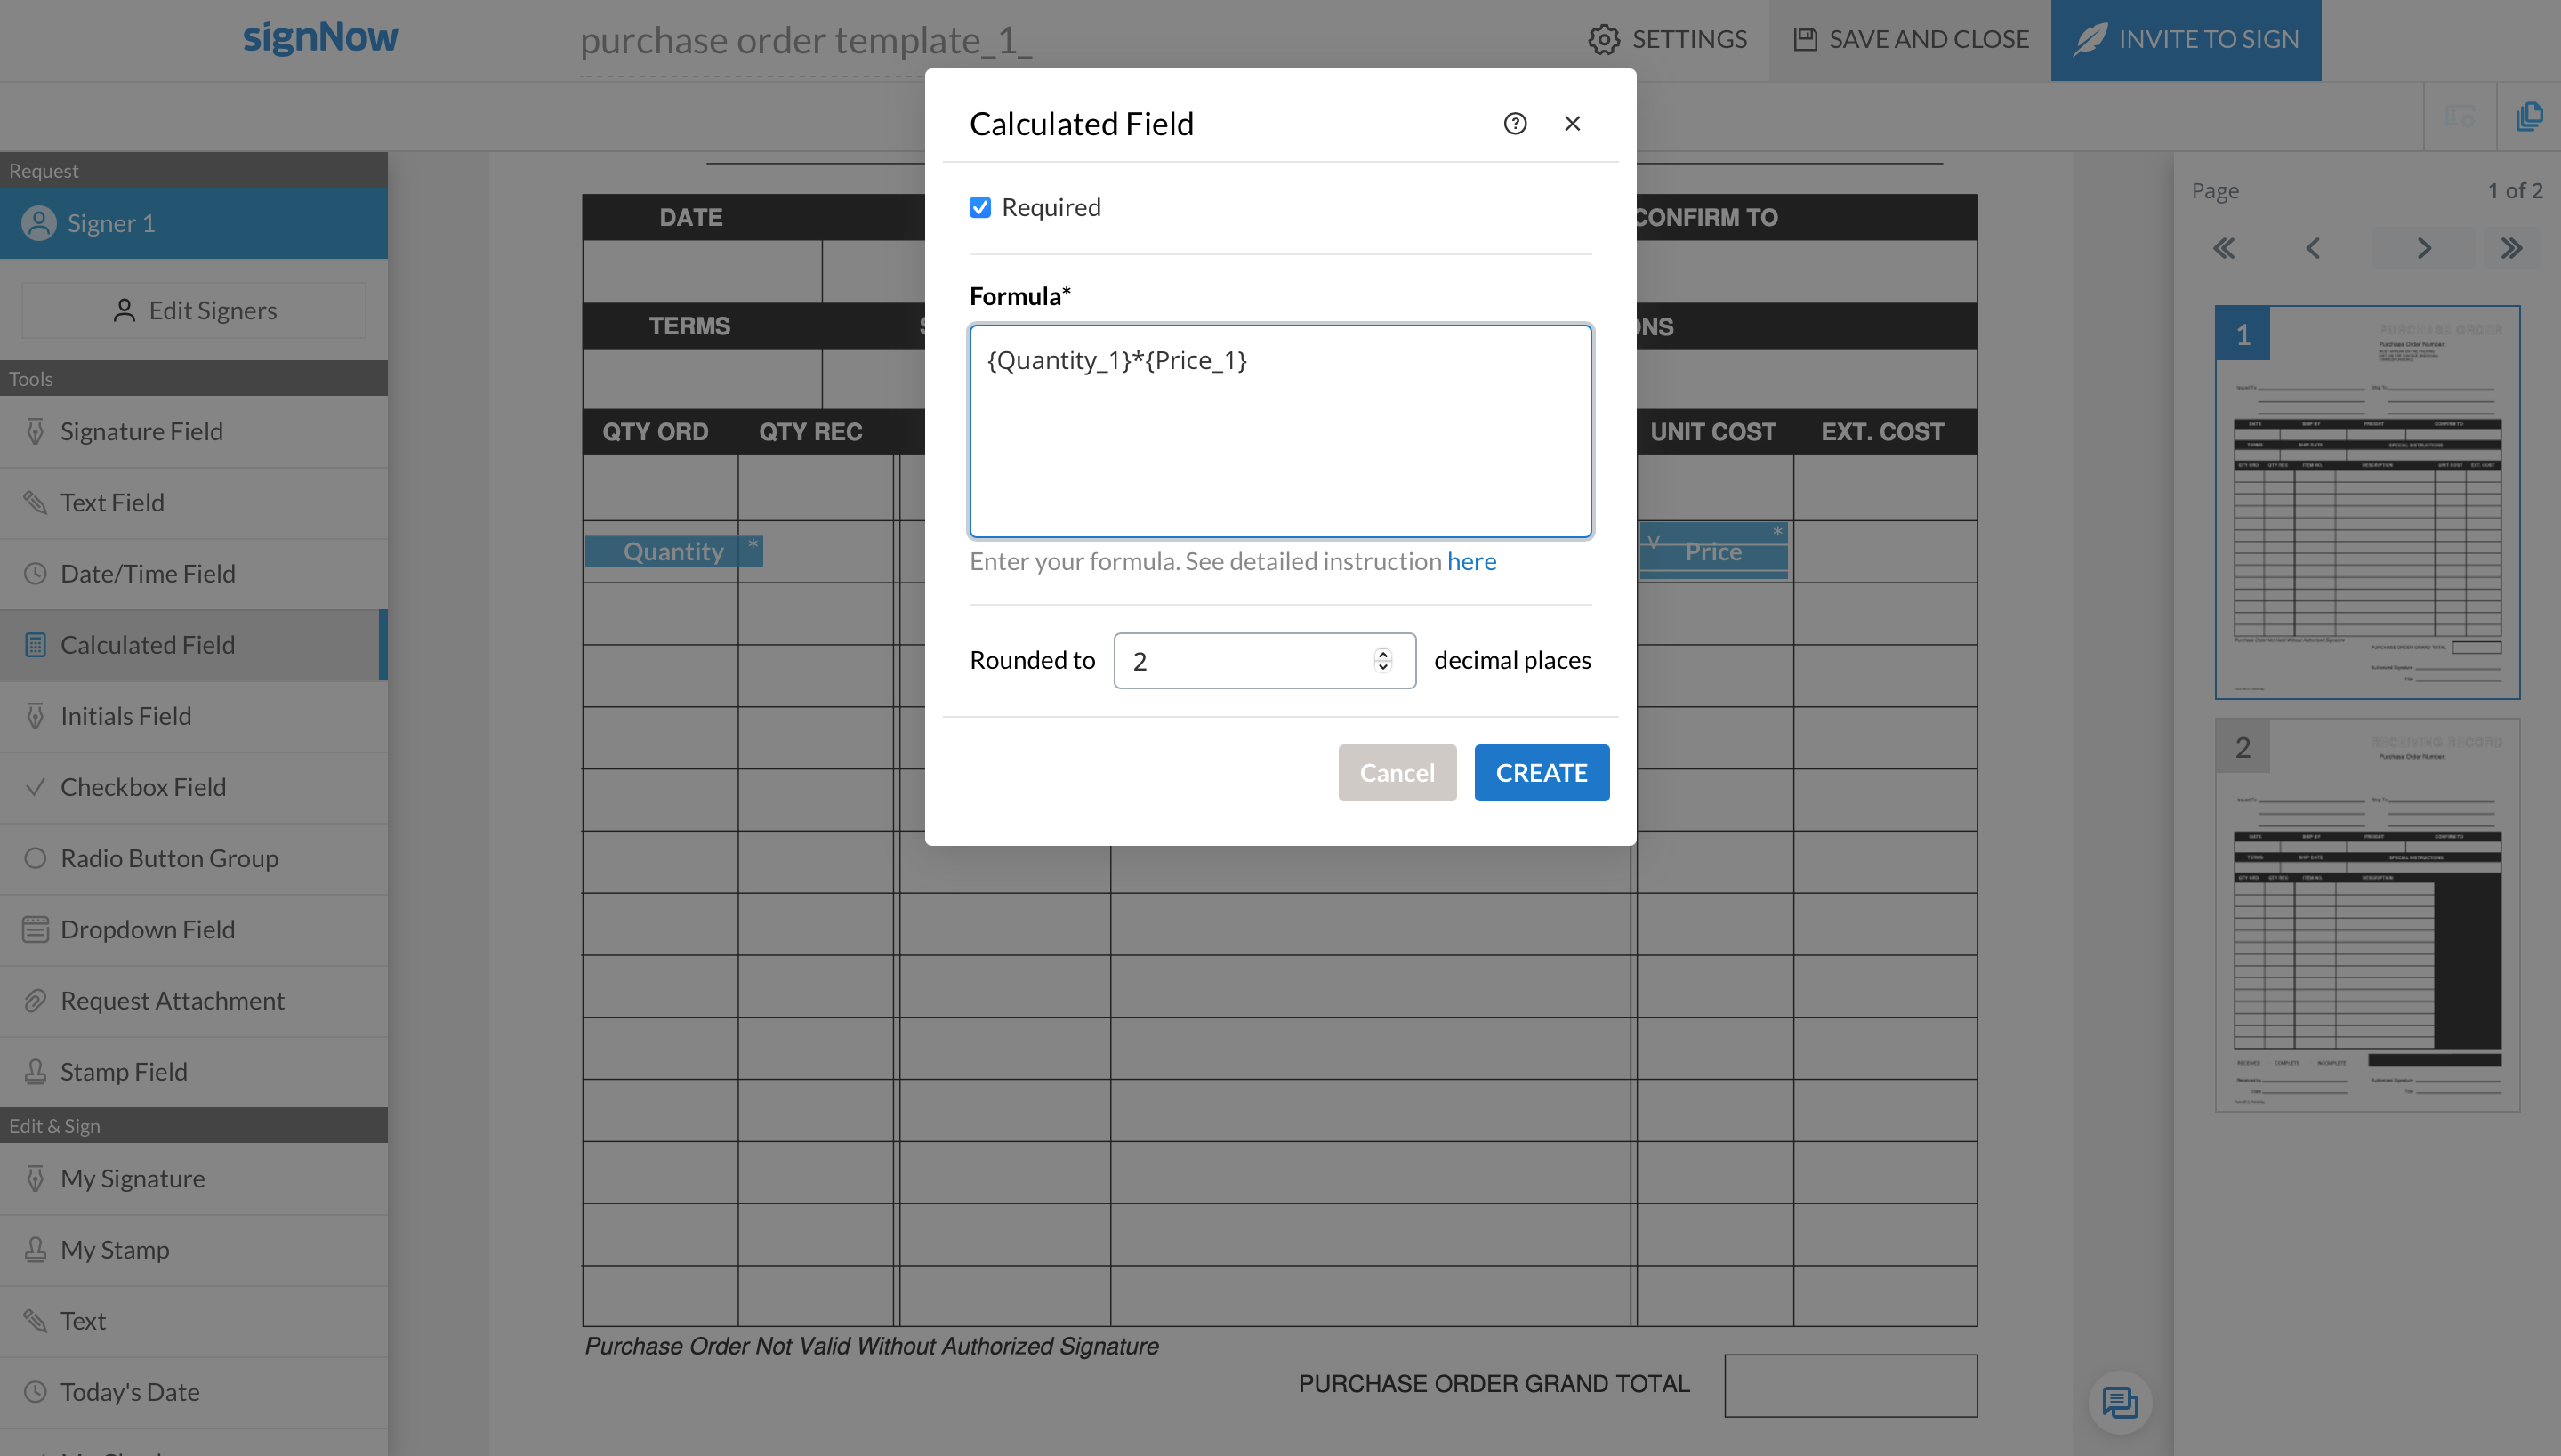Jump to the last page double-arrow
Viewport: 2561px width, 1456px height.
(x=2511, y=248)
